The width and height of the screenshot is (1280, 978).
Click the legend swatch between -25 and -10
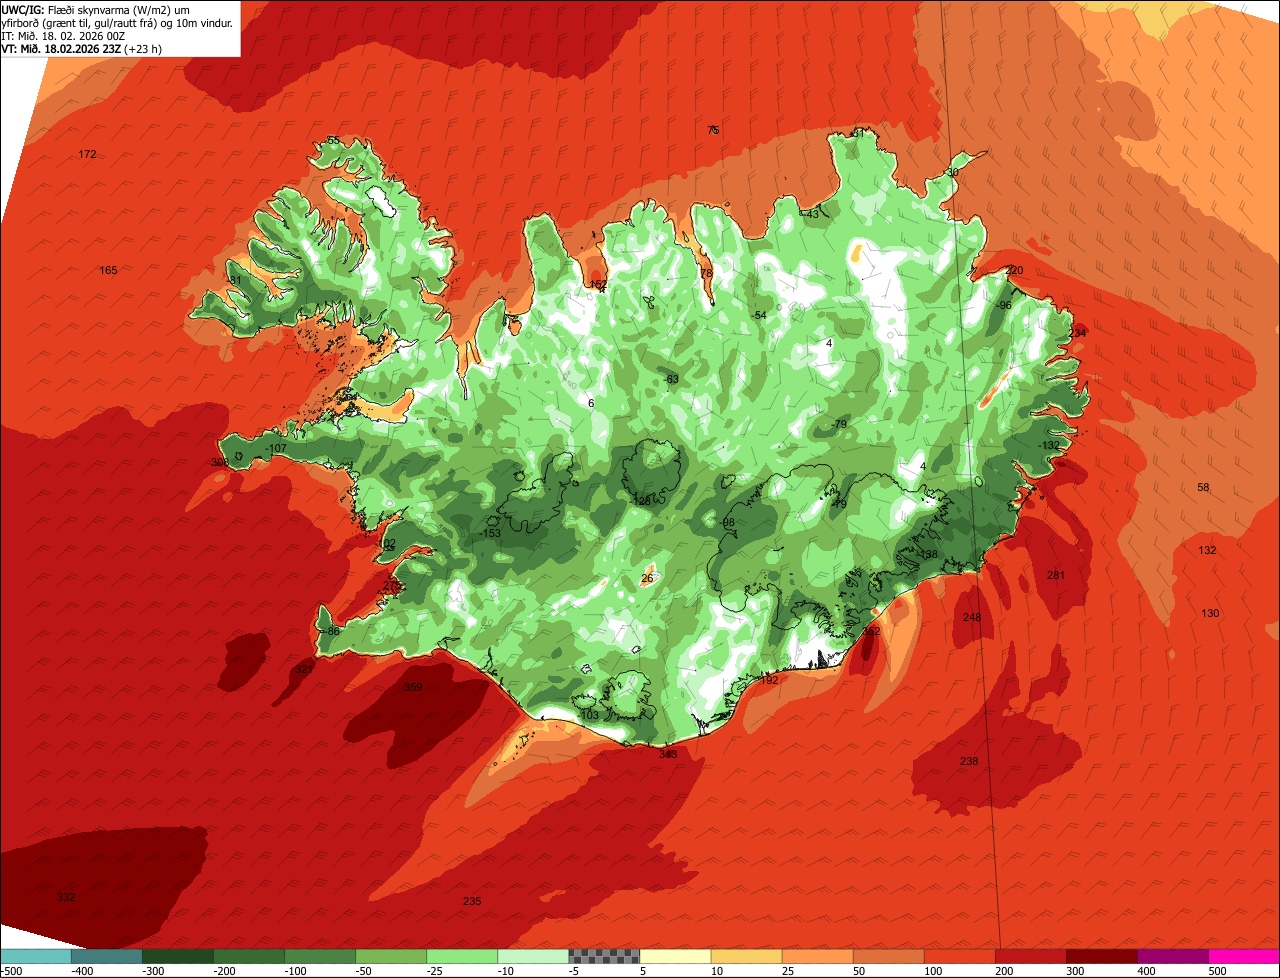pyautogui.click(x=462, y=956)
